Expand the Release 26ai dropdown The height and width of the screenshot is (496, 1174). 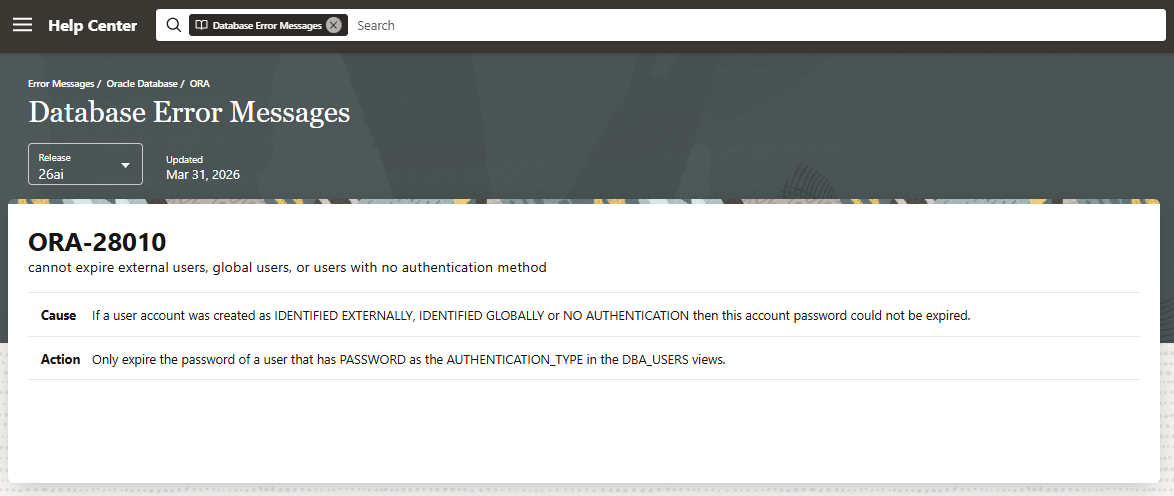coord(85,164)
